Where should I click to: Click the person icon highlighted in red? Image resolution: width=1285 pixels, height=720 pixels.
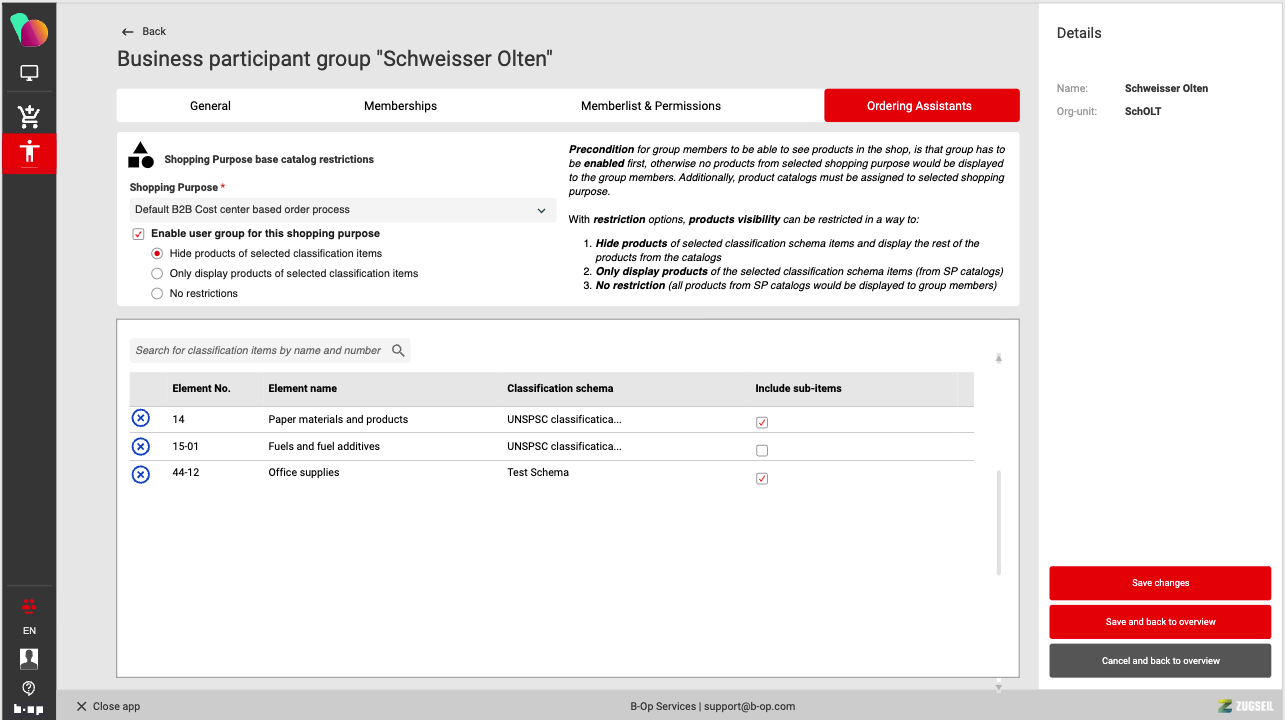(x=29, y=153)
